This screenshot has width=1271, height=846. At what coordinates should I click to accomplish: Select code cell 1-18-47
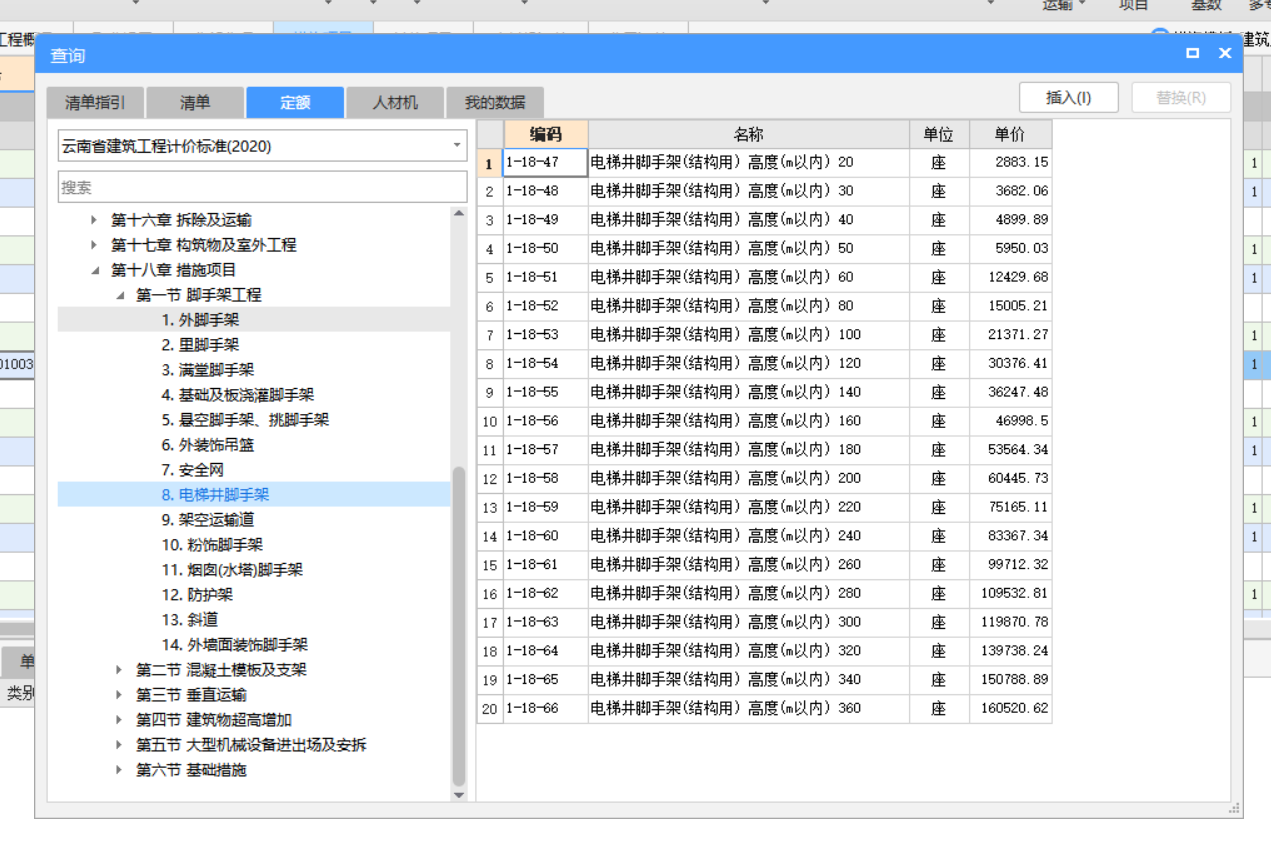[x=546, y=162]
